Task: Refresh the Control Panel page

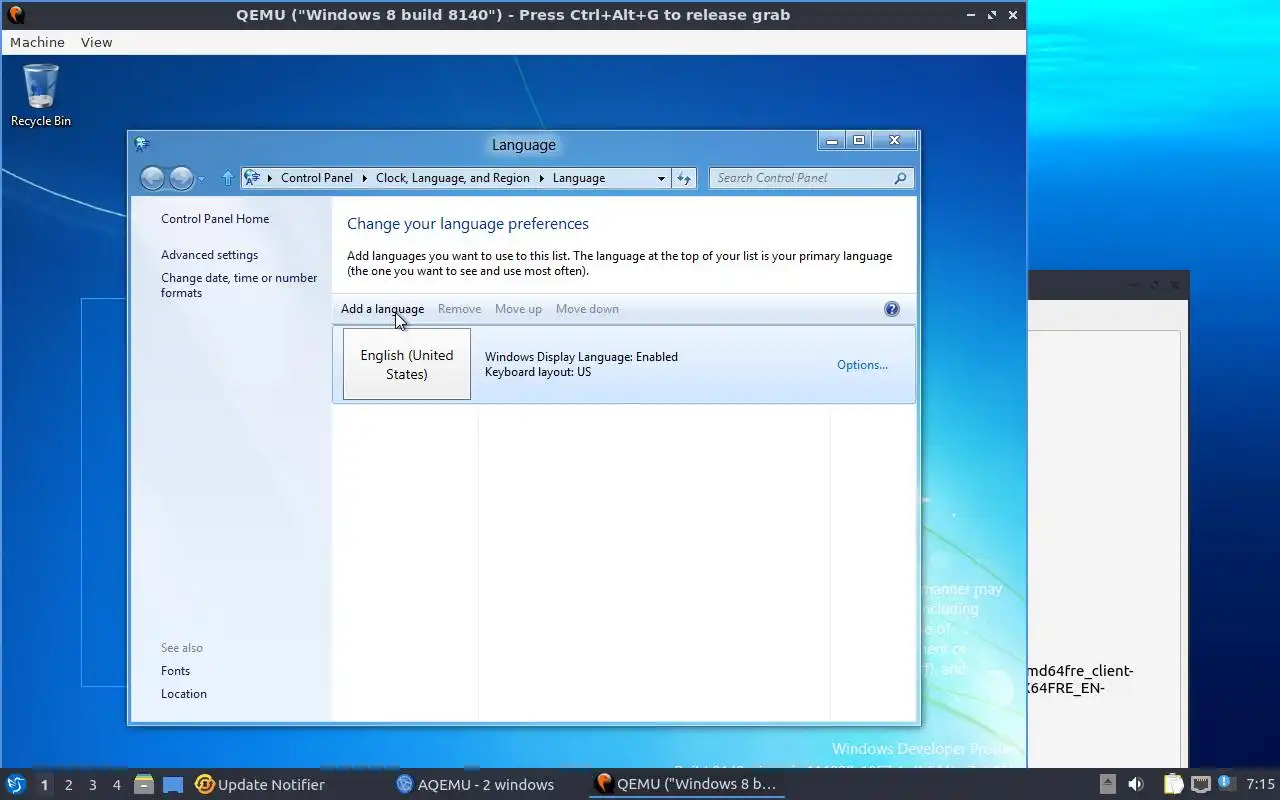Action: click(x=684, y=178)
